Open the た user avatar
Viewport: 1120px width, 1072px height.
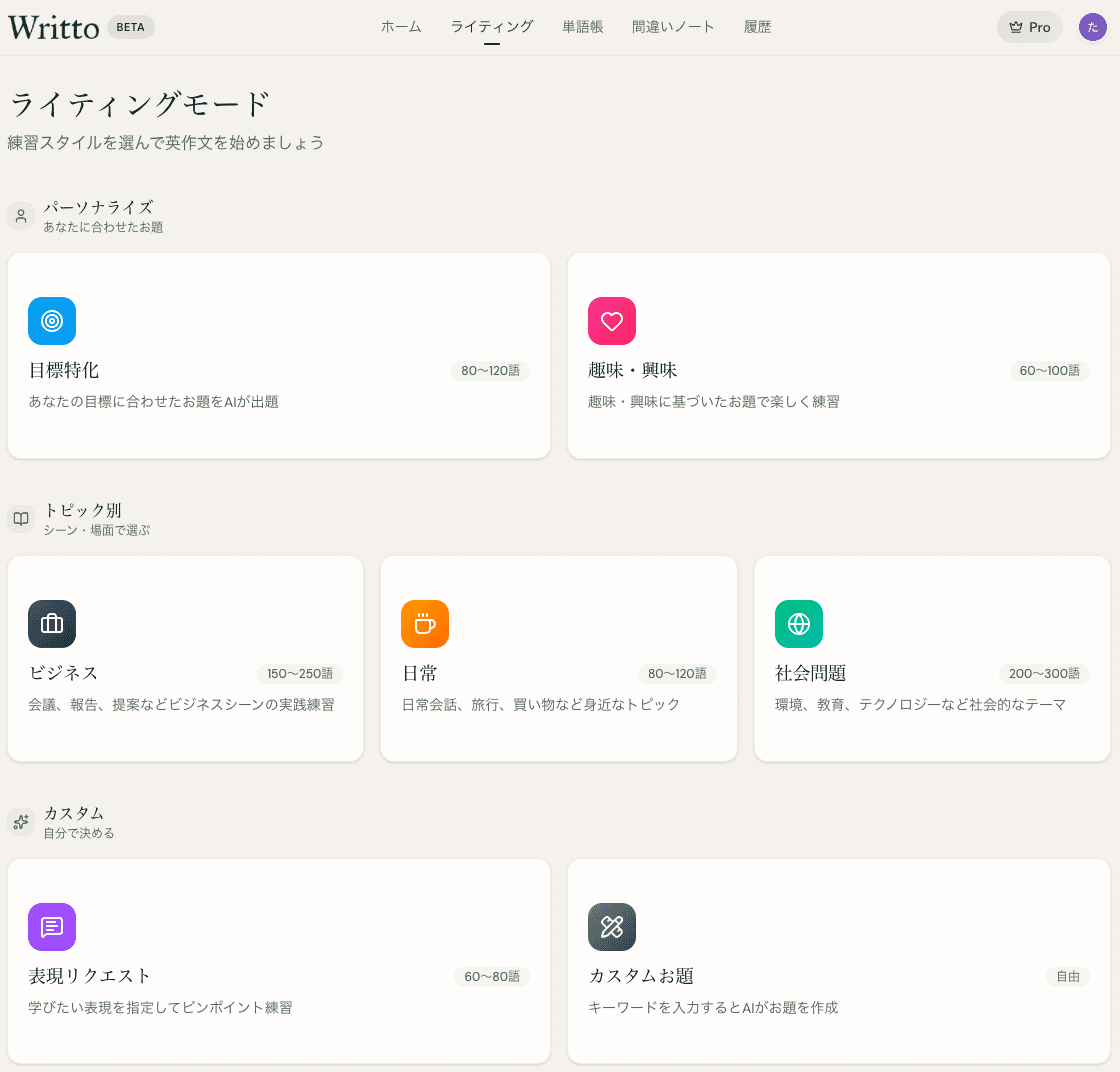tap(1092, 27)
